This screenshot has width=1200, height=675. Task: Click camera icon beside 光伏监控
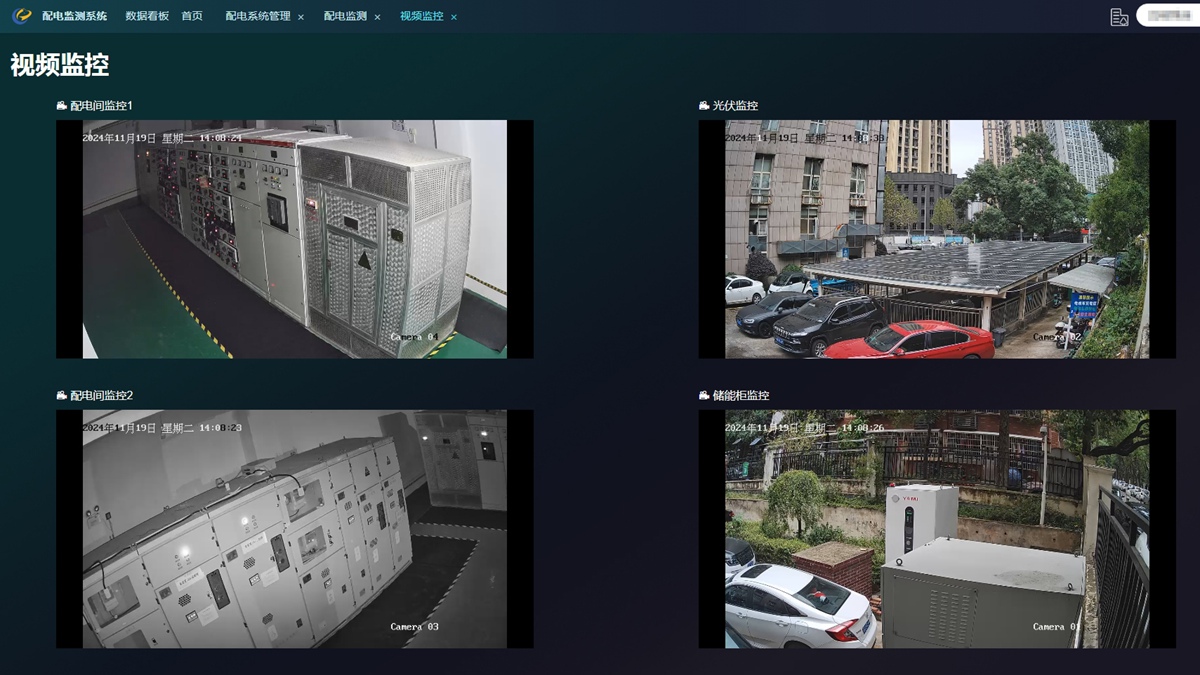704,106
